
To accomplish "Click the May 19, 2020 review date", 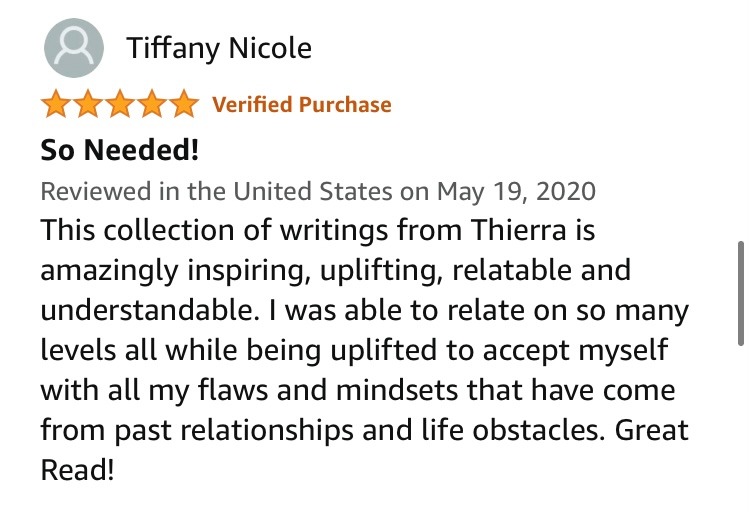I will (516, 192).
